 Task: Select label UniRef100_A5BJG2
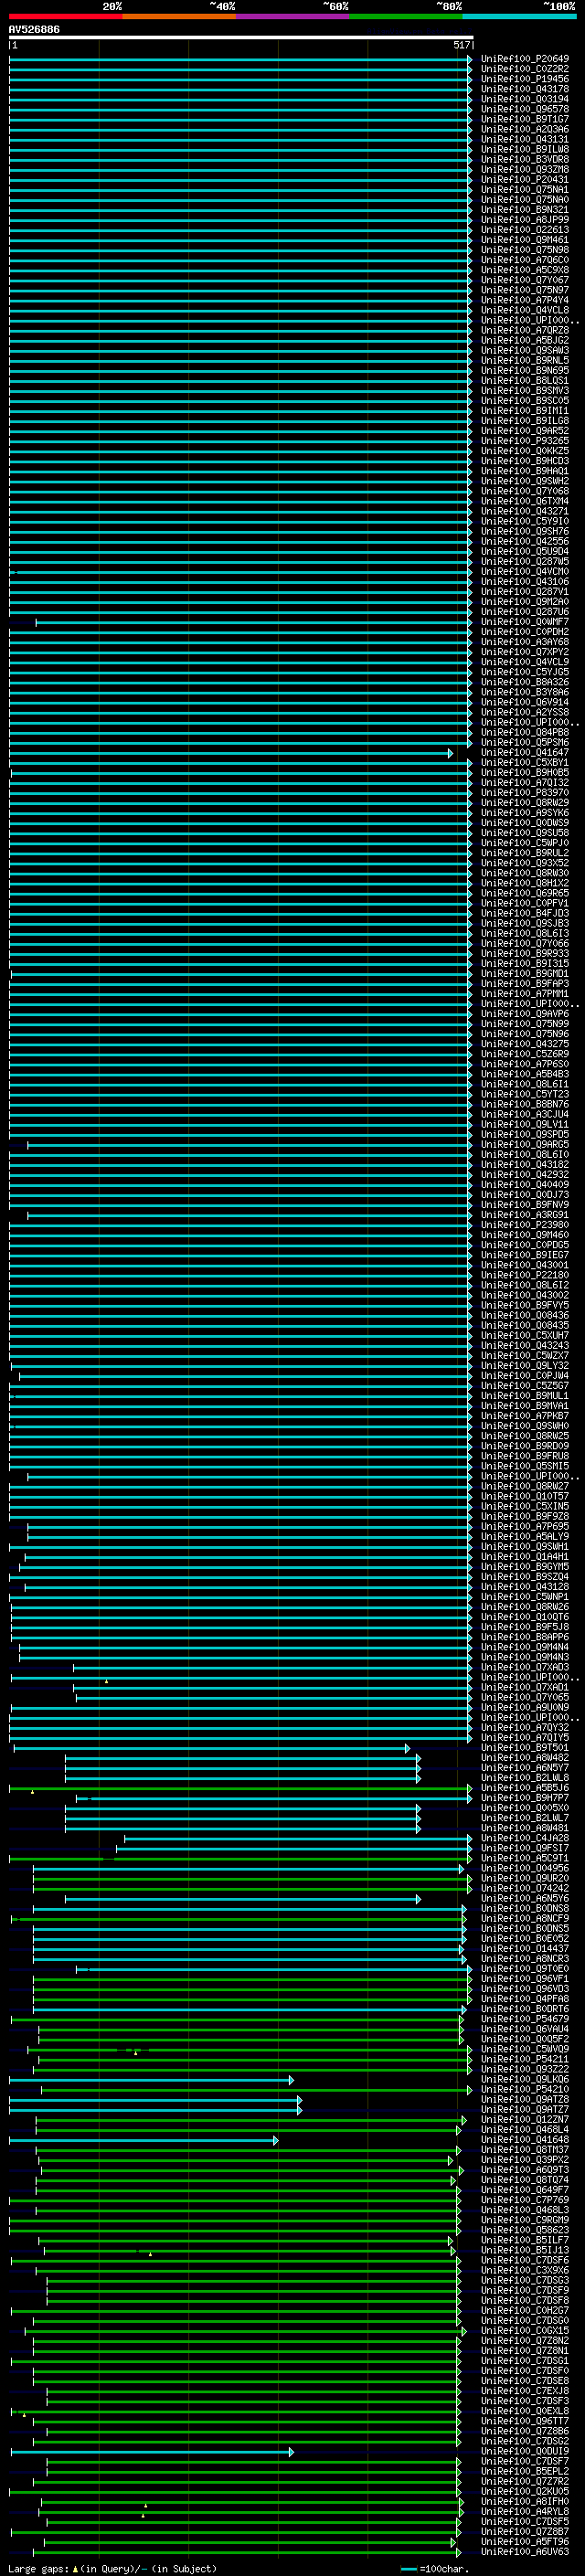click(524, 340)
